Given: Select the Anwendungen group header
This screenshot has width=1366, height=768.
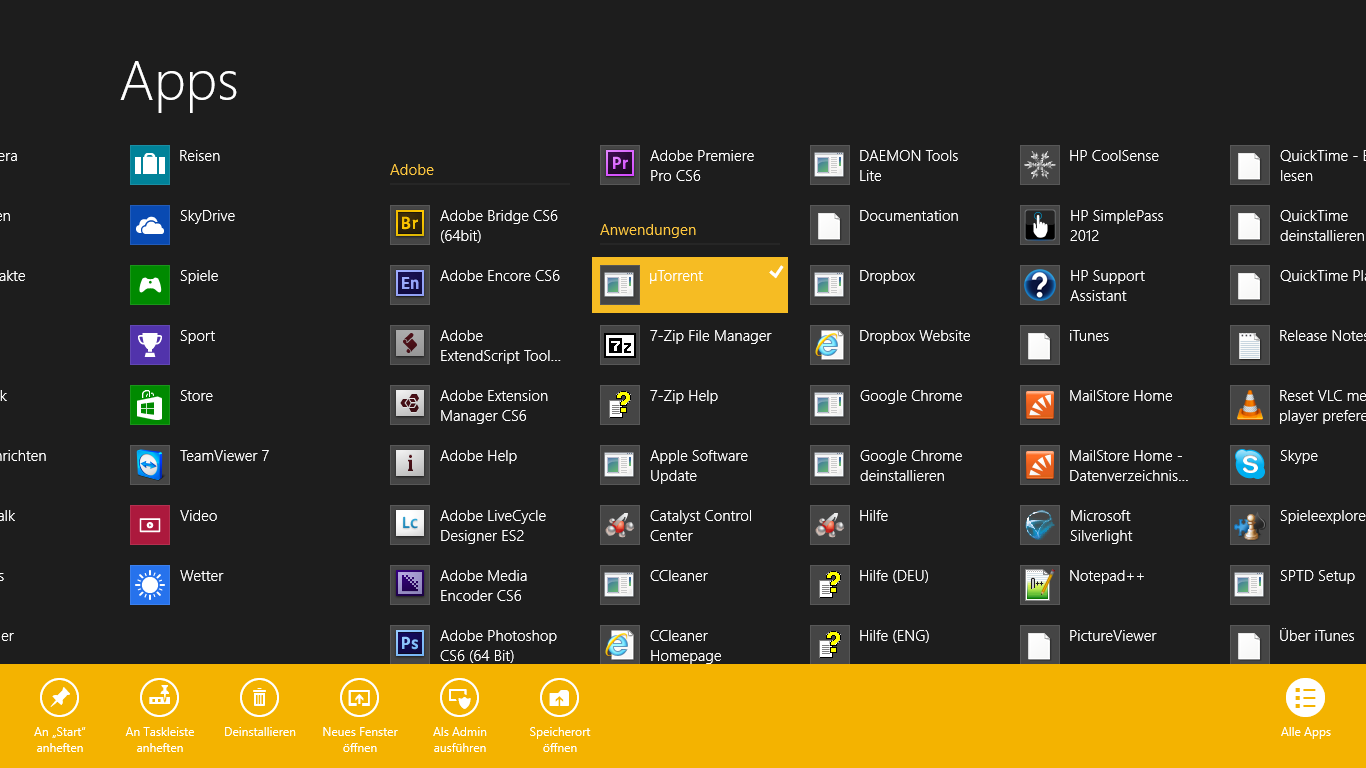Looking at the screenshot, I should (648, 230).
